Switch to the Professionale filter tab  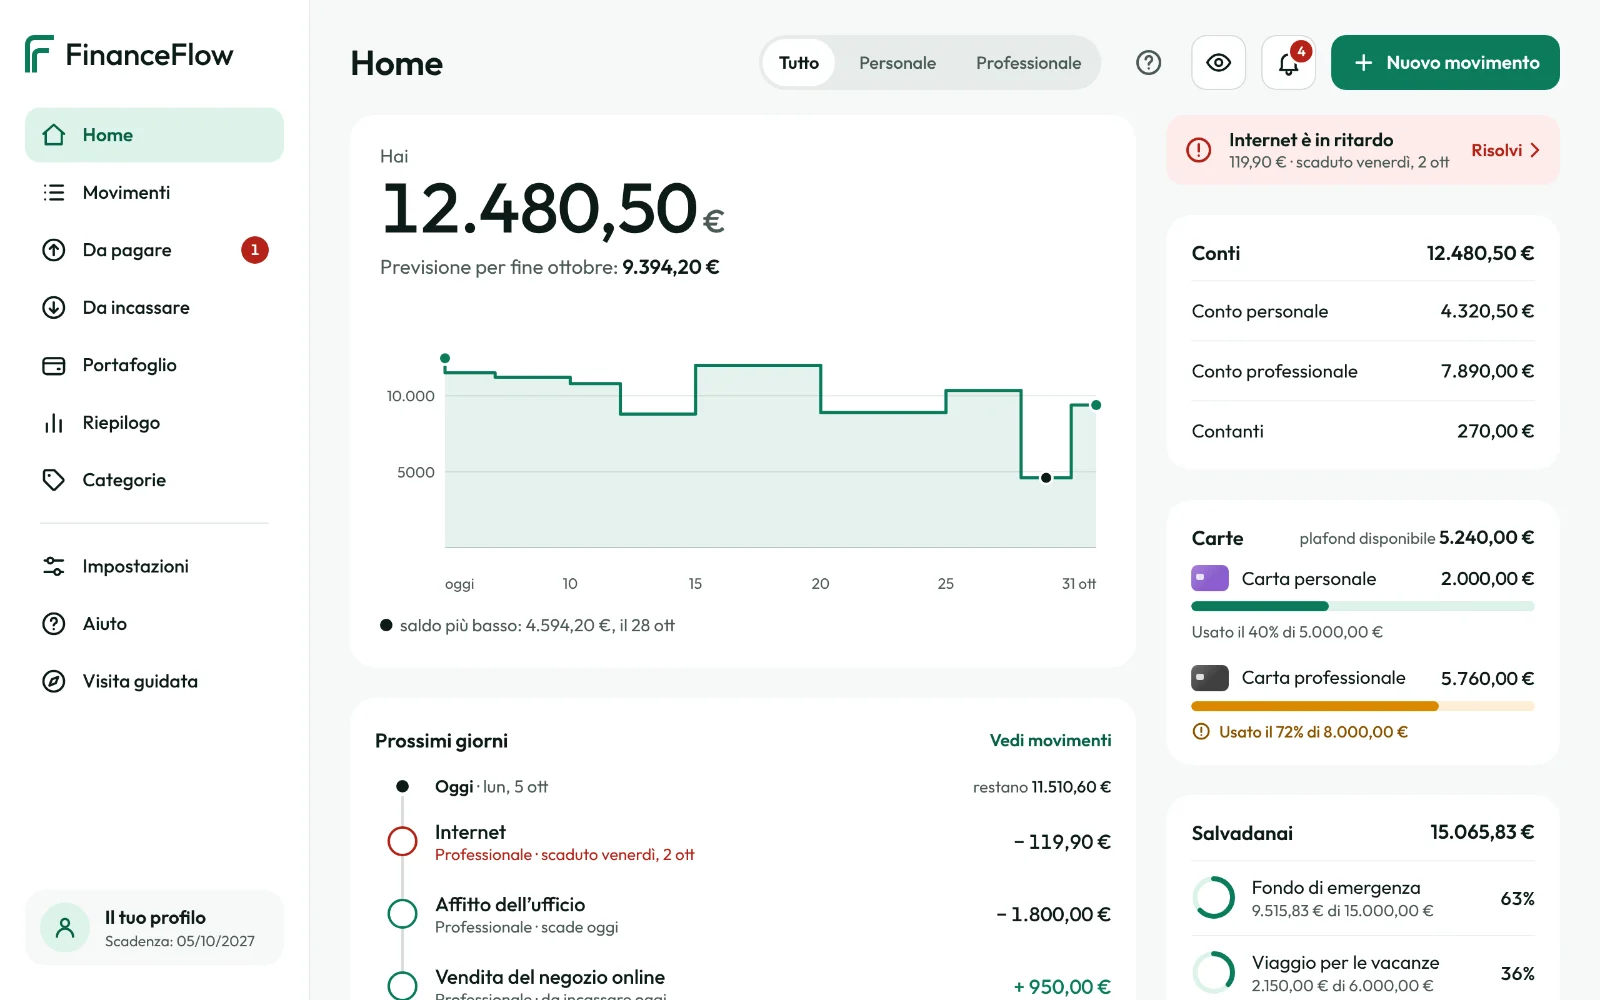1028,63
